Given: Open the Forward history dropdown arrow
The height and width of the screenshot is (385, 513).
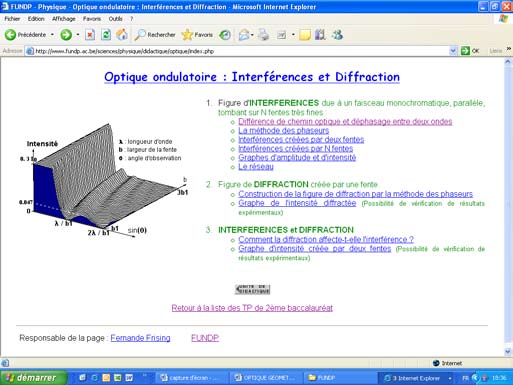Looking at the screenshot, I should (x=78, y=35).
